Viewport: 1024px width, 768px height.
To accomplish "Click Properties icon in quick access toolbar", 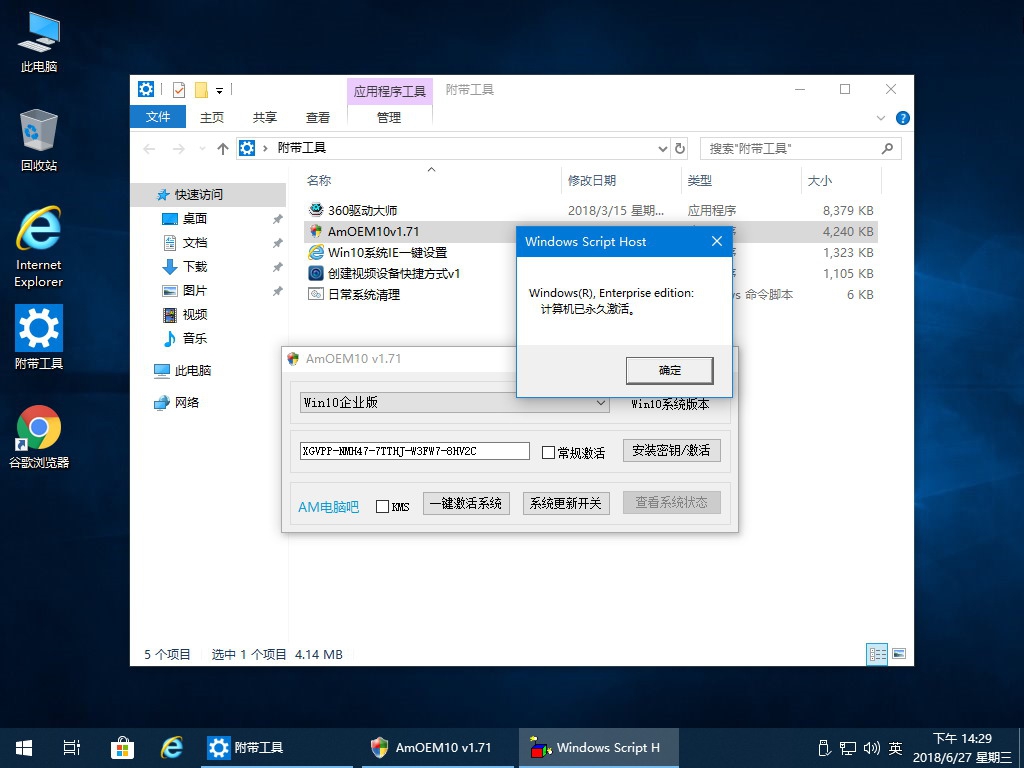I will 178,89.
